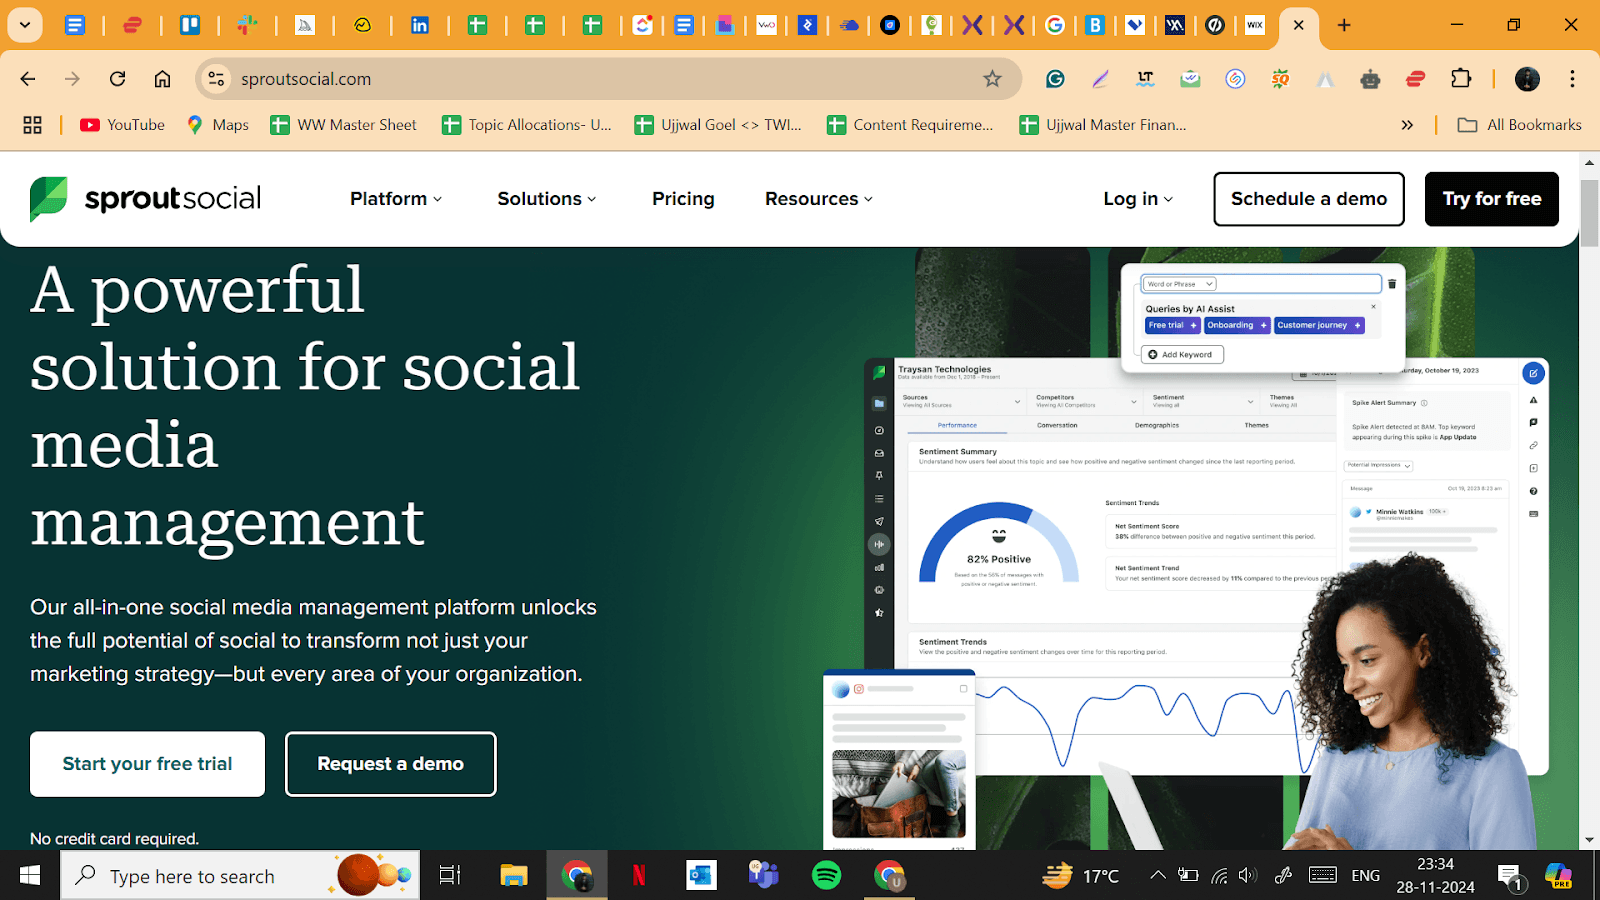The height and width of the screenshot is (900, 1600).
Task: Open the Grammarly extension
Action: pyautogui.click(x=1055, y=79)
